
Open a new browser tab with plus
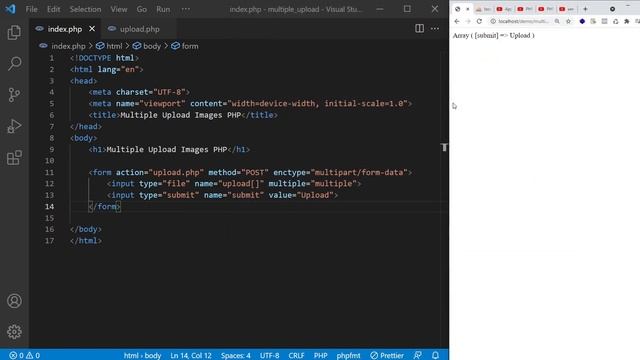(x=585, y=9)
